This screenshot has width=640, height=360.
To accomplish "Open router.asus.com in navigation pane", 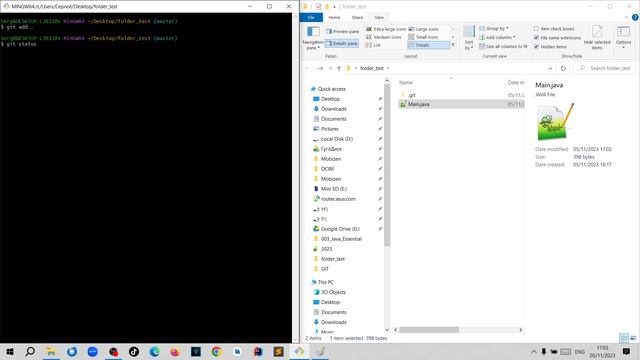I will click(x=338, y=199).
